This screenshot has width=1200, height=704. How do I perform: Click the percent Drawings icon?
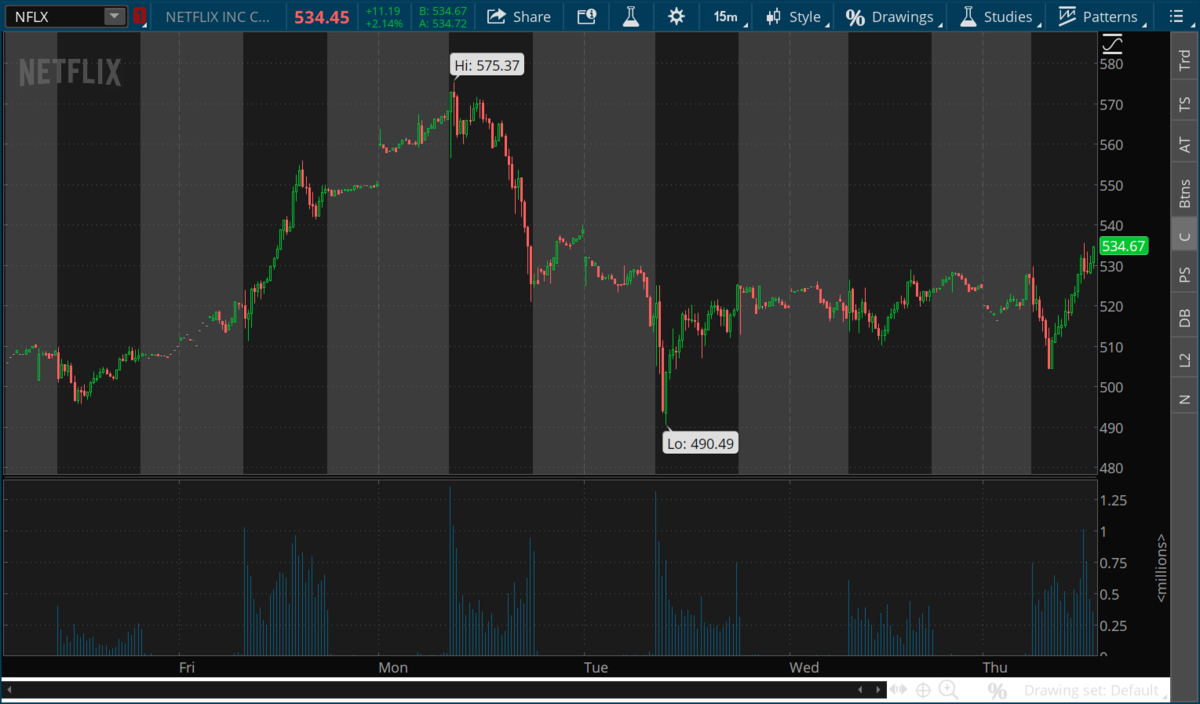855,17
